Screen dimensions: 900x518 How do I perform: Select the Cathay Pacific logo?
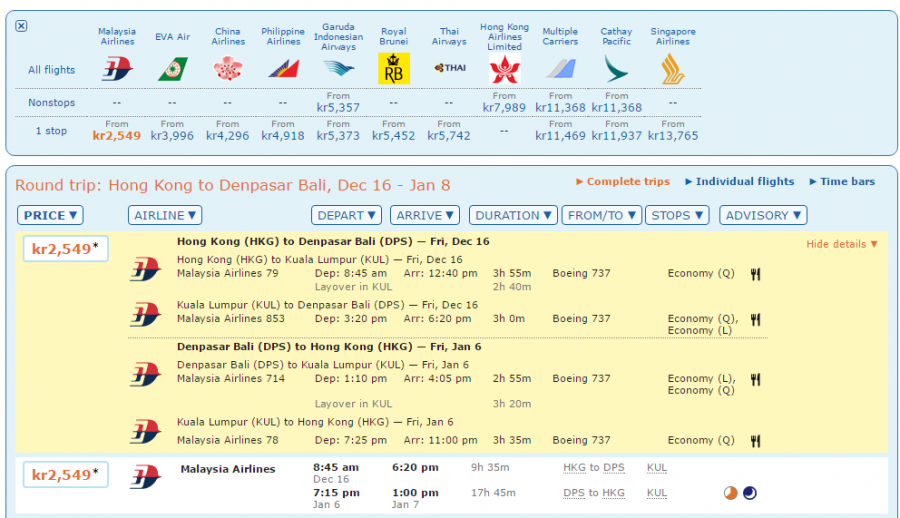[x=616, y=69]
